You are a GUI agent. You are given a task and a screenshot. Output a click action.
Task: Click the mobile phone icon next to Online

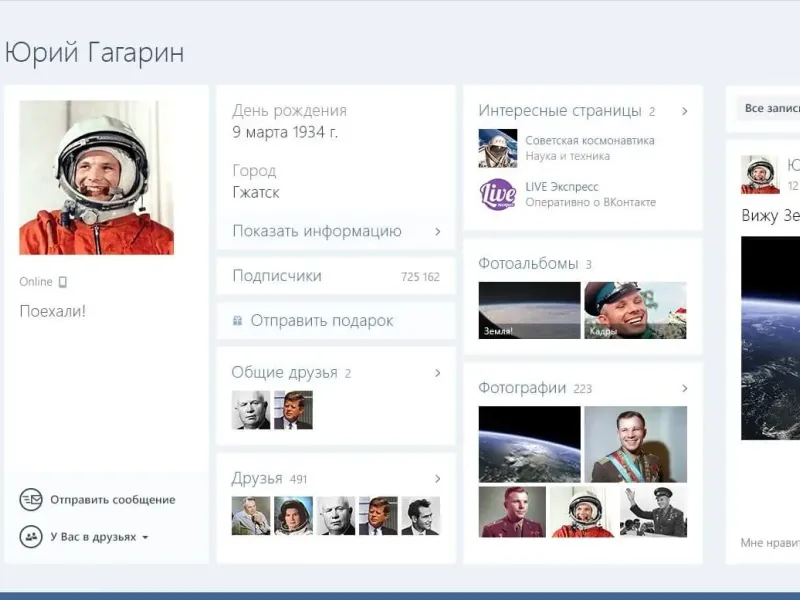62,282
